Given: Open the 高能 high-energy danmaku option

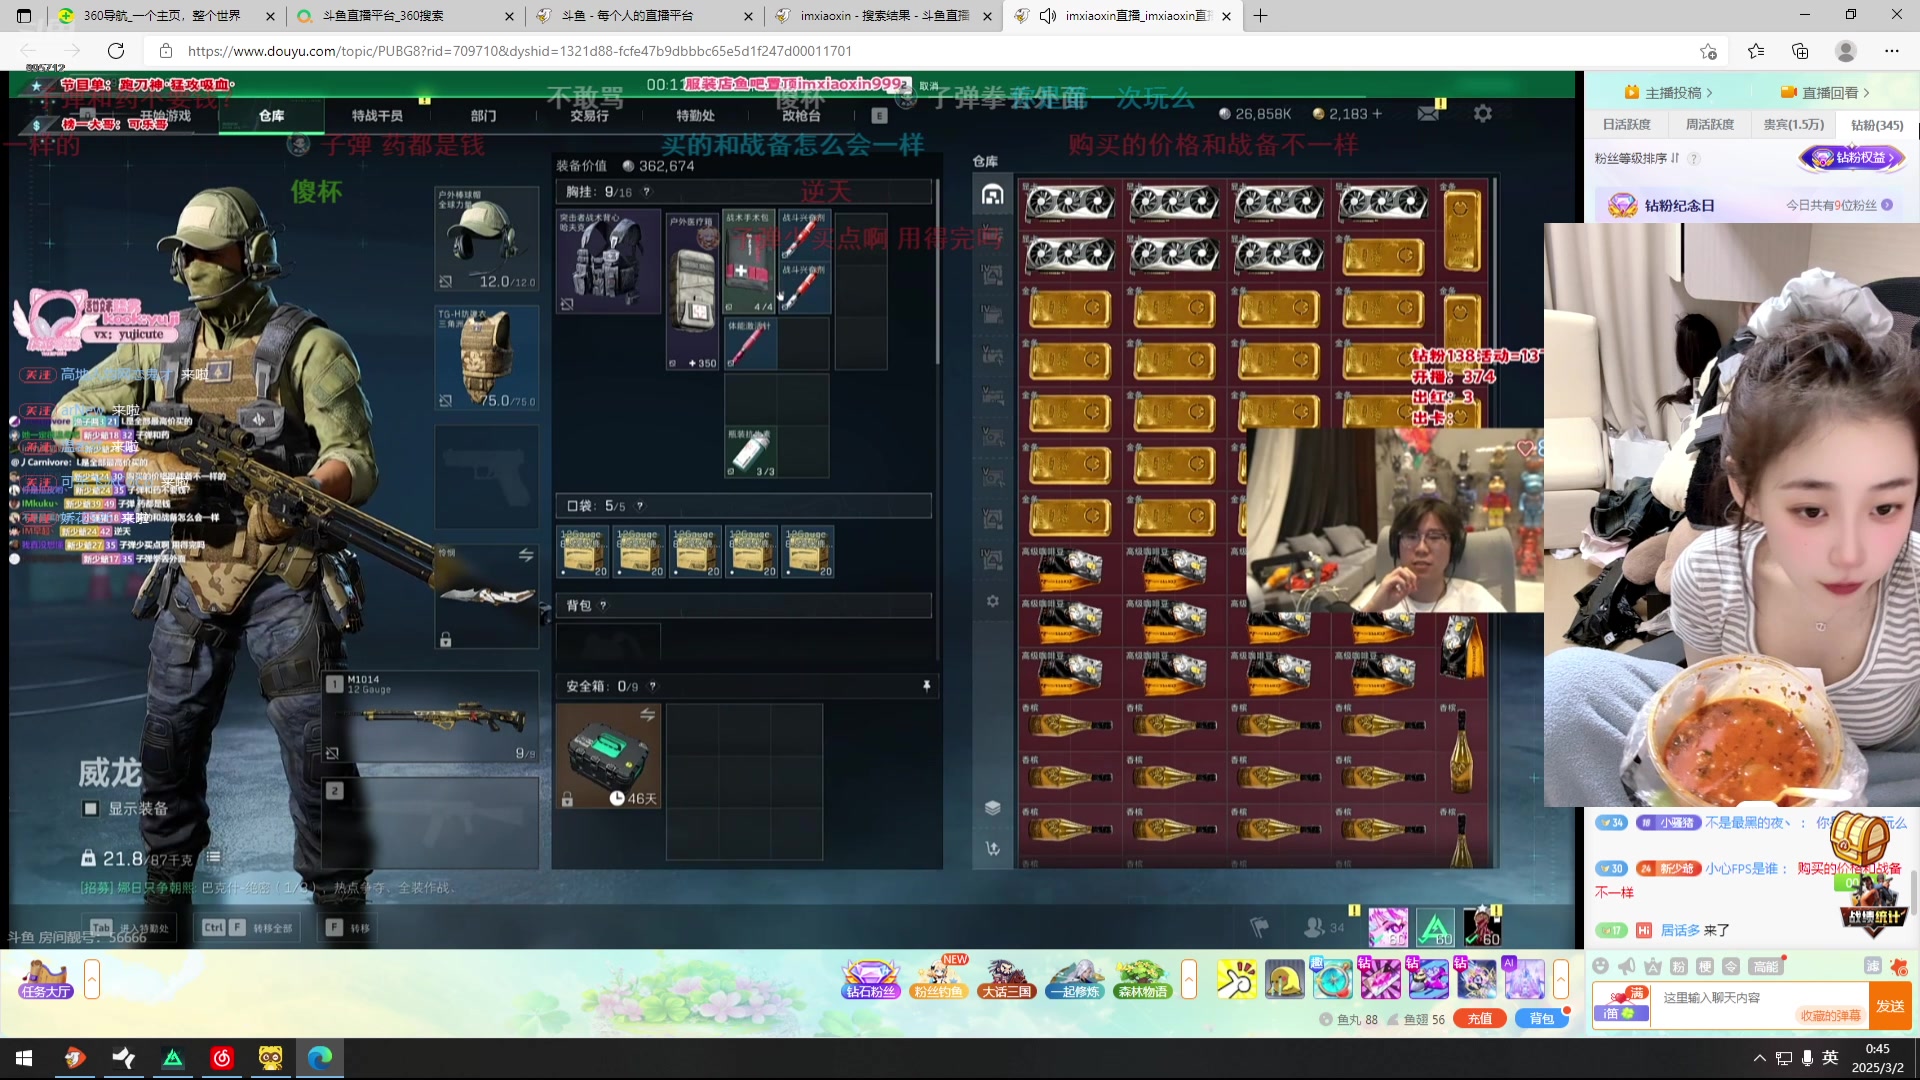Looking at the screenshot, I should tap(1766, 966).
